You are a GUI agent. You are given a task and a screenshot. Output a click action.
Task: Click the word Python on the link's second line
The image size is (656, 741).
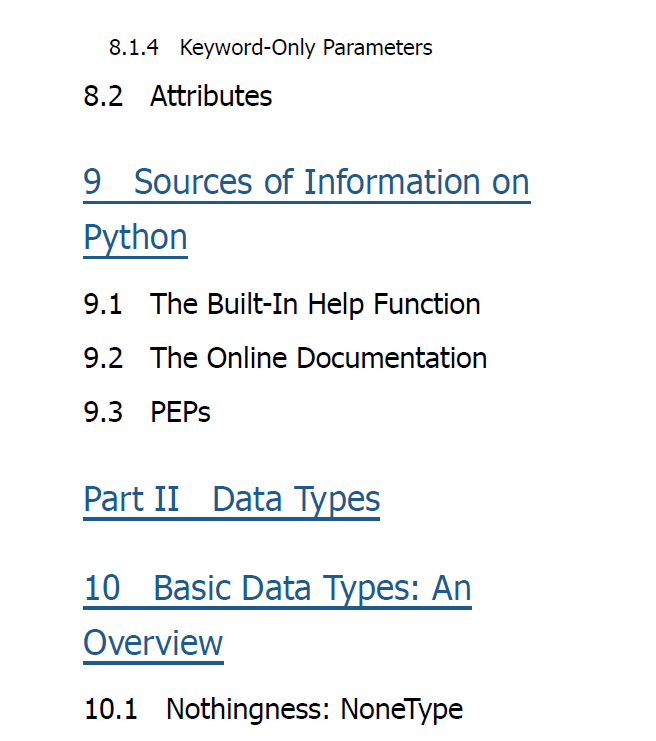136,238
